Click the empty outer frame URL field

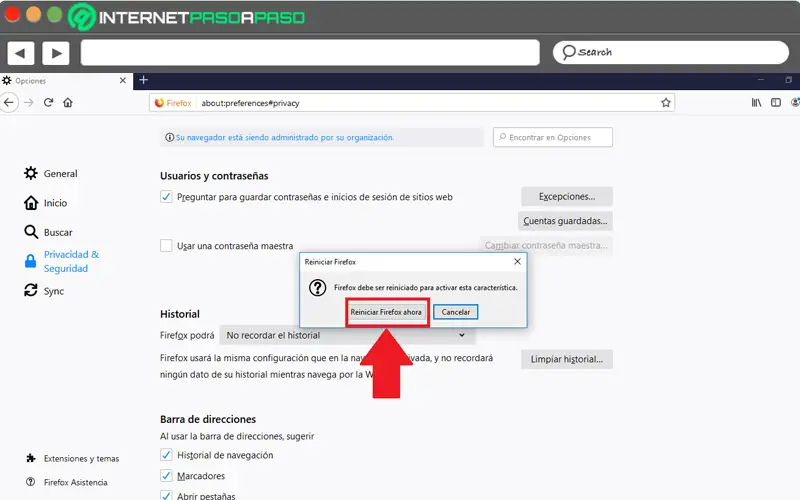click(310, 52)
